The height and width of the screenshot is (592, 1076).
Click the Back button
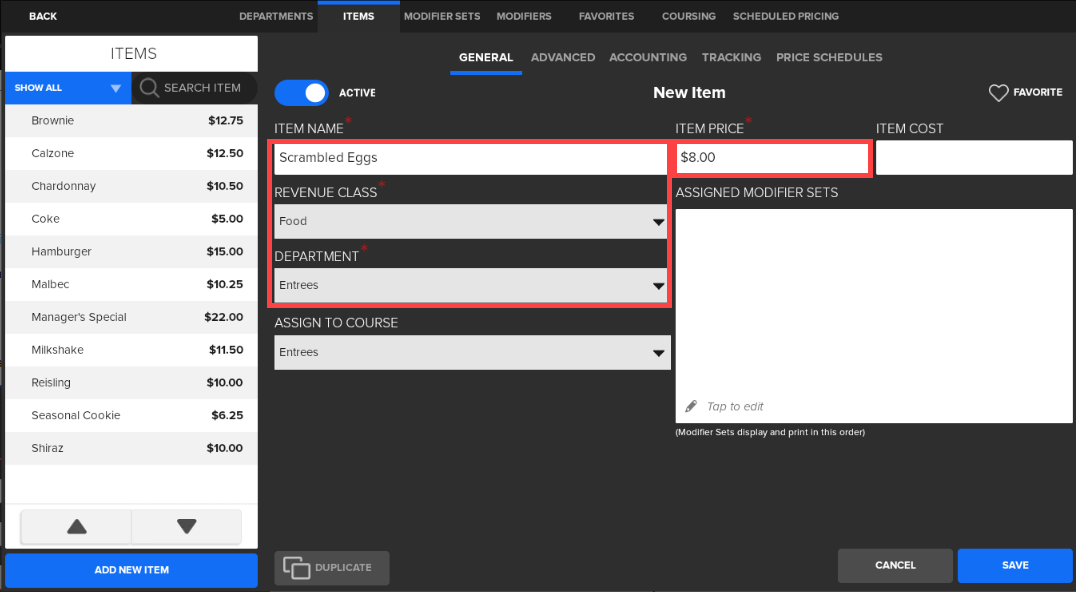pyautogui.click(x=43, y=17)
